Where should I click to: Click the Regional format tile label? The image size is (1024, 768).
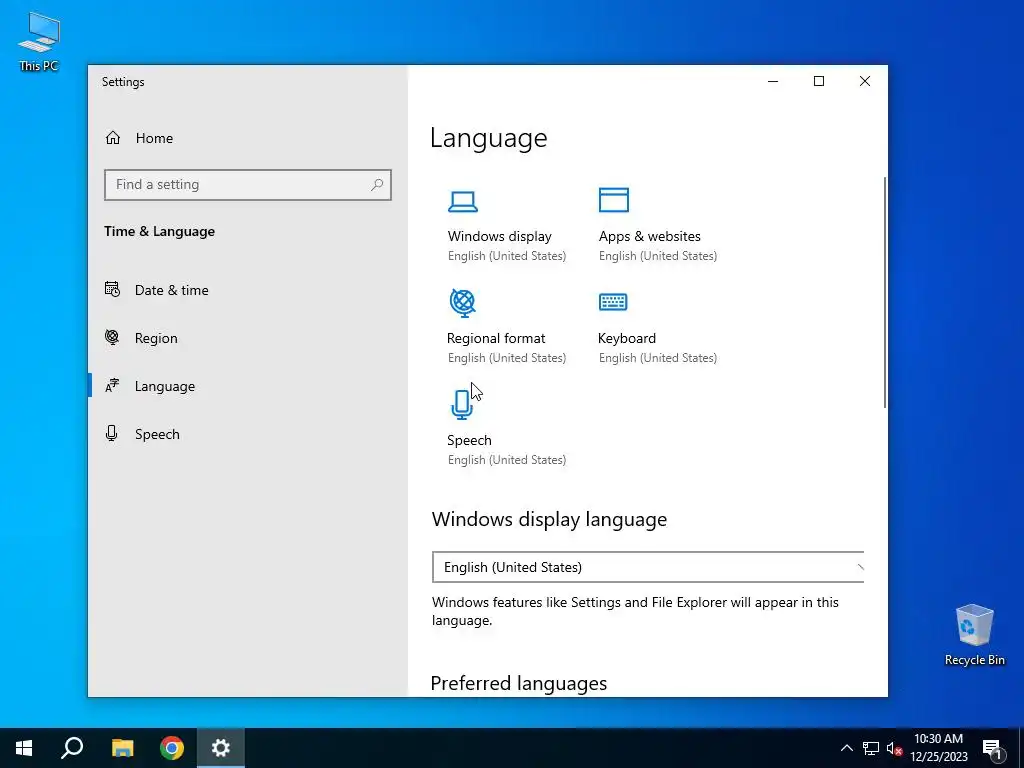(x=496, y=338)
